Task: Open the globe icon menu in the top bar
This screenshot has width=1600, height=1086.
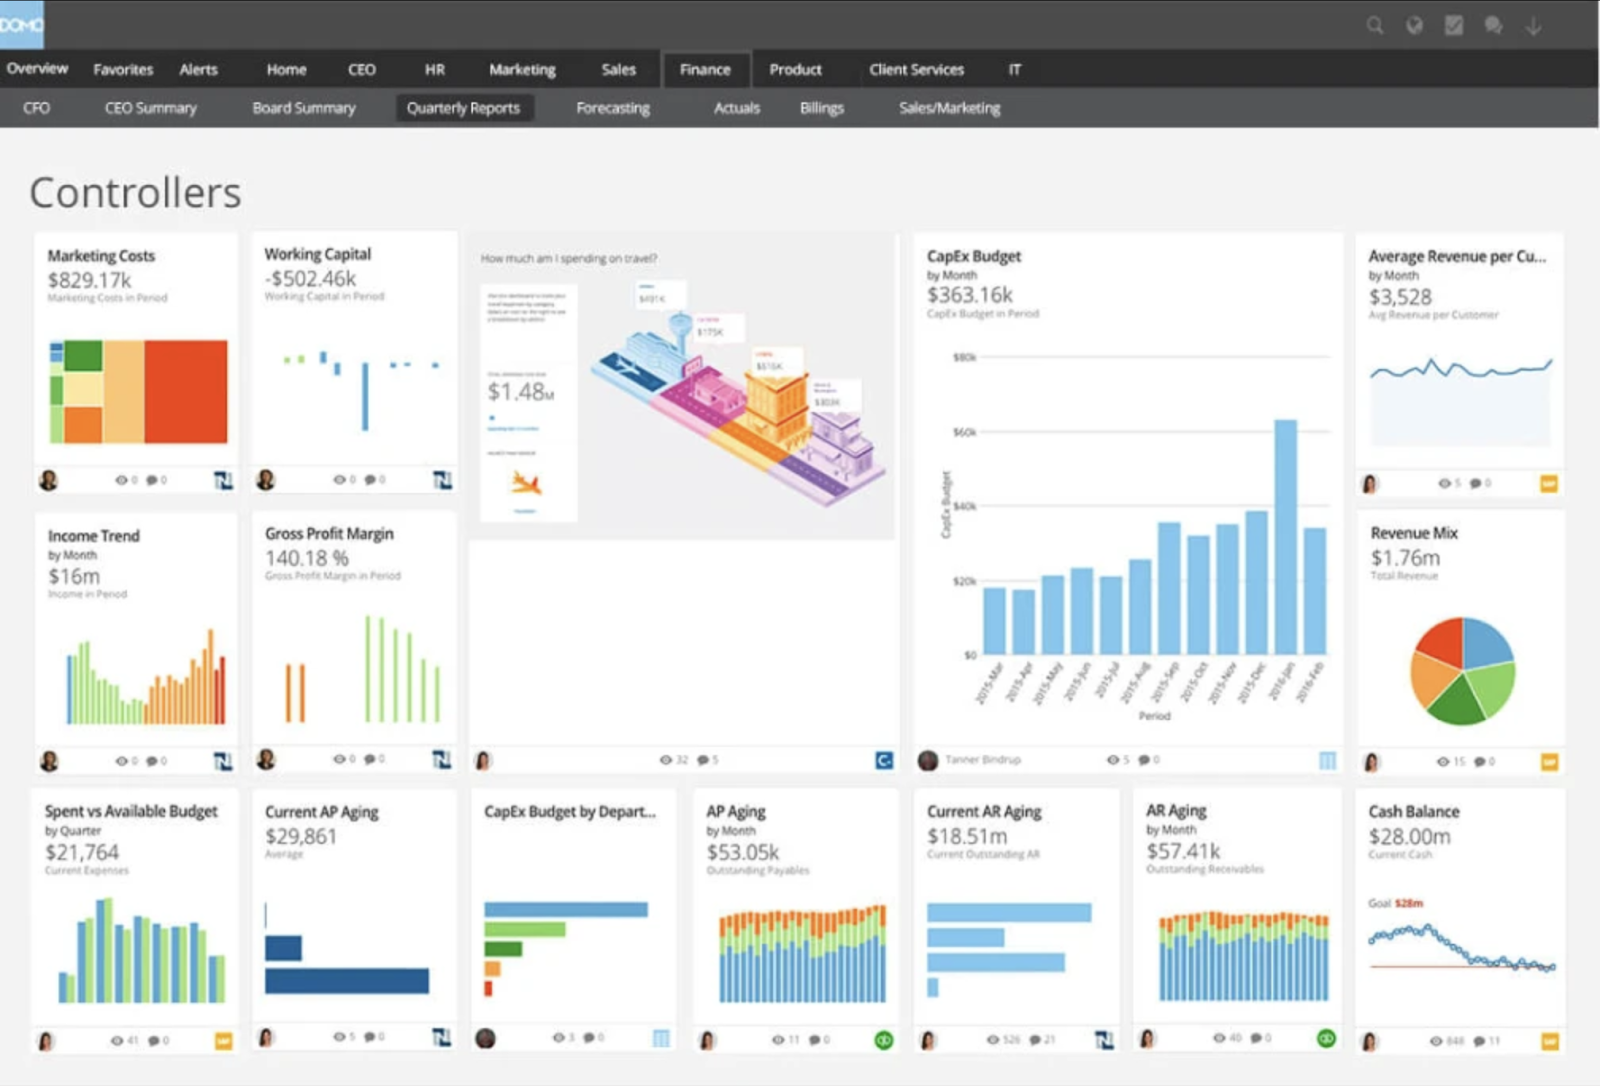Action: click(1414, 25)
